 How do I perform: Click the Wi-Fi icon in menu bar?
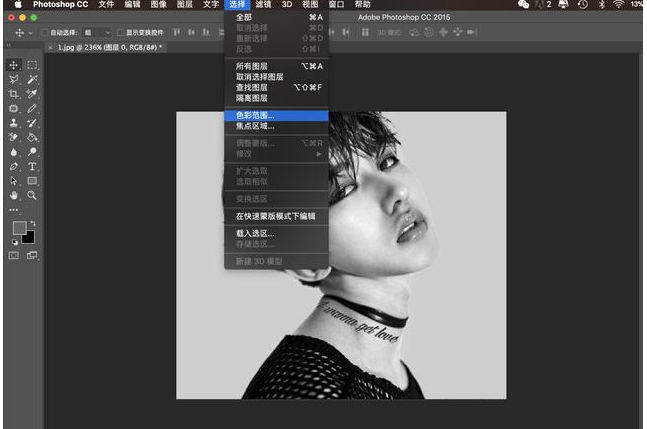click(x=618, y=5)
